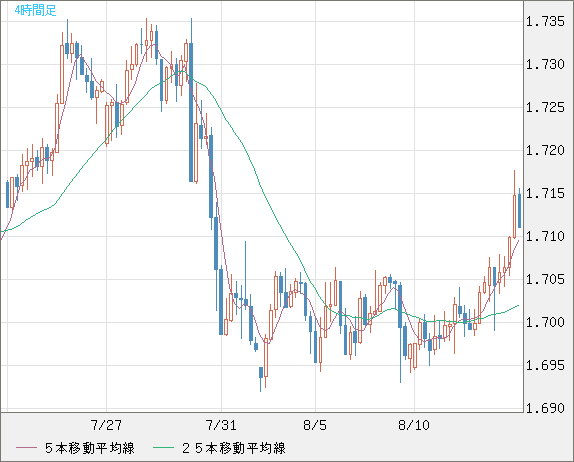Click the 7/27 date label
The width and height of the screenshot is (574, 462).
click(106, 425)
